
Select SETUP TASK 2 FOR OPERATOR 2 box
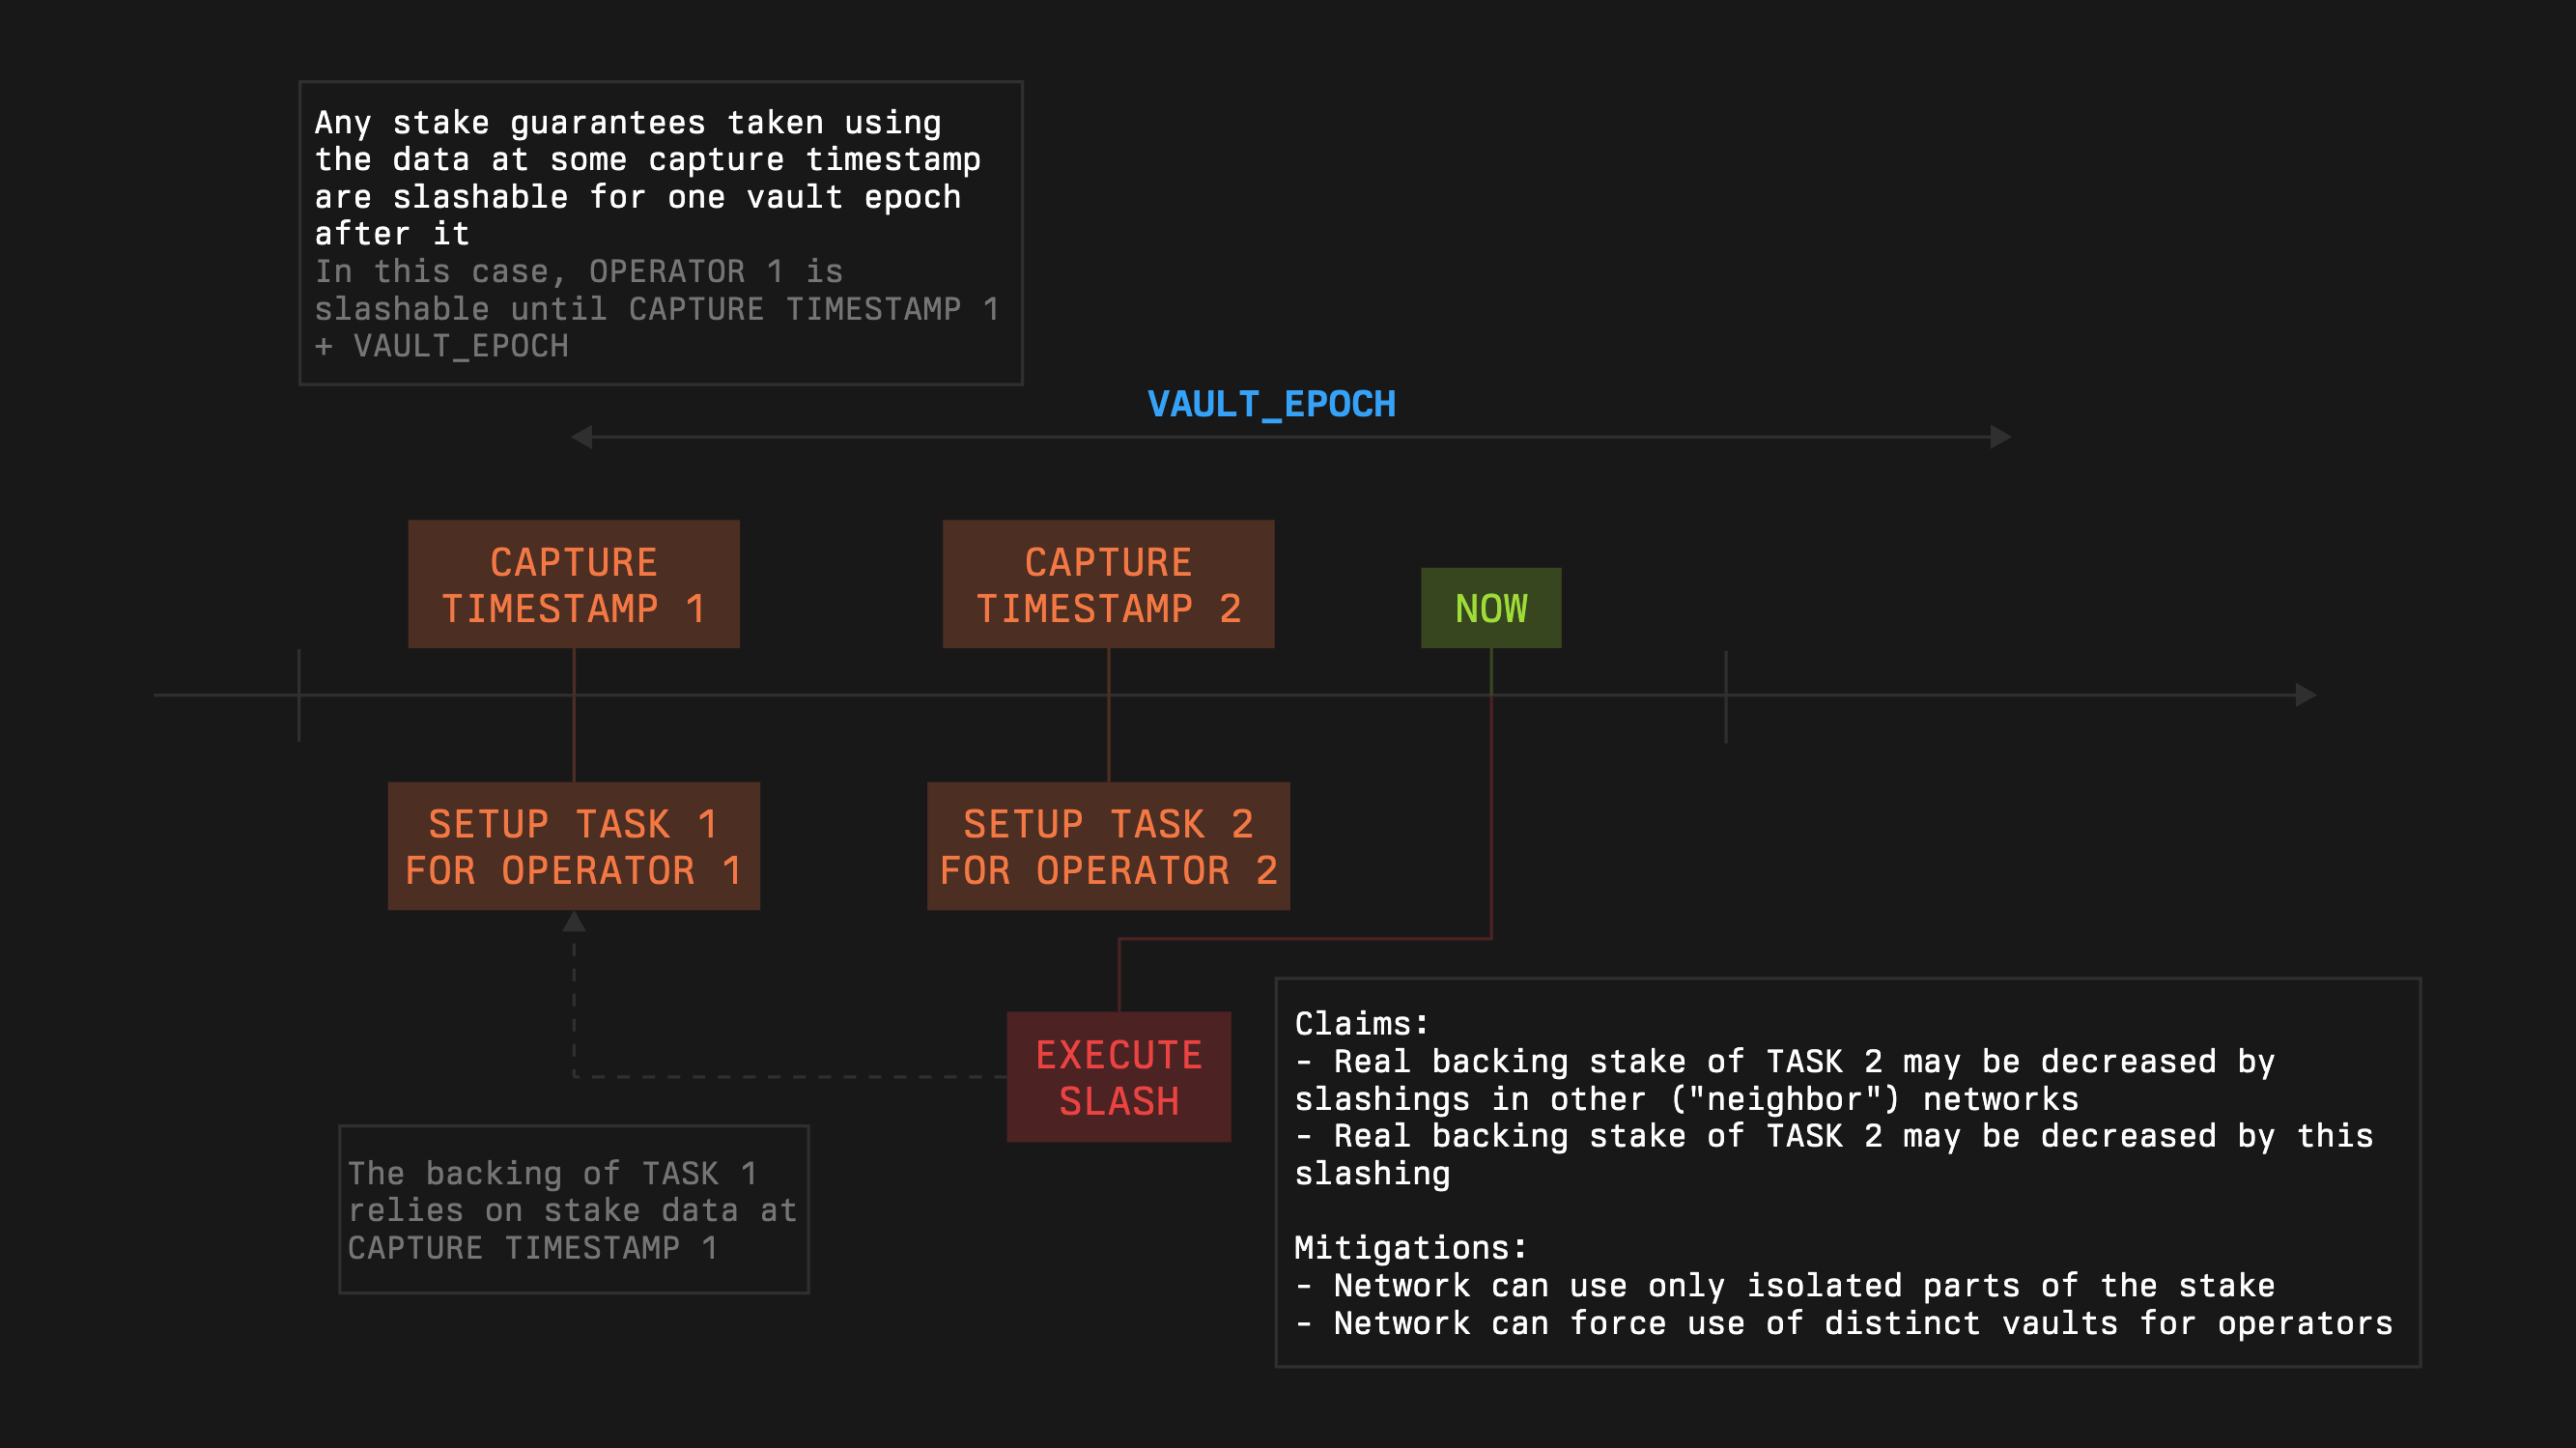tap(1108, 846)
